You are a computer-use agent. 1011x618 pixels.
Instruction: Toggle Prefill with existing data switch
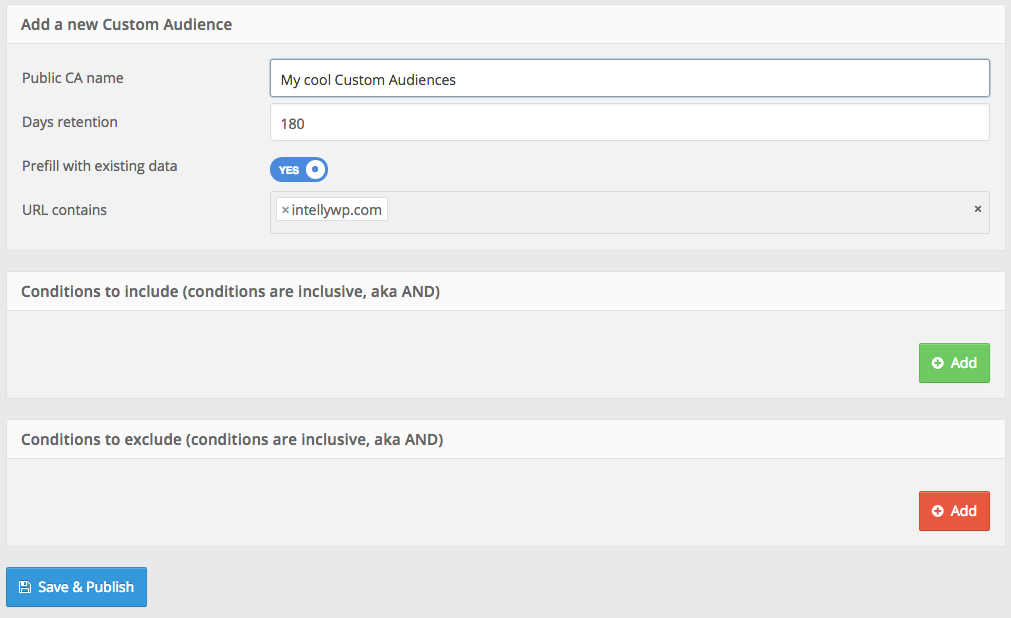tap(298, 170)
